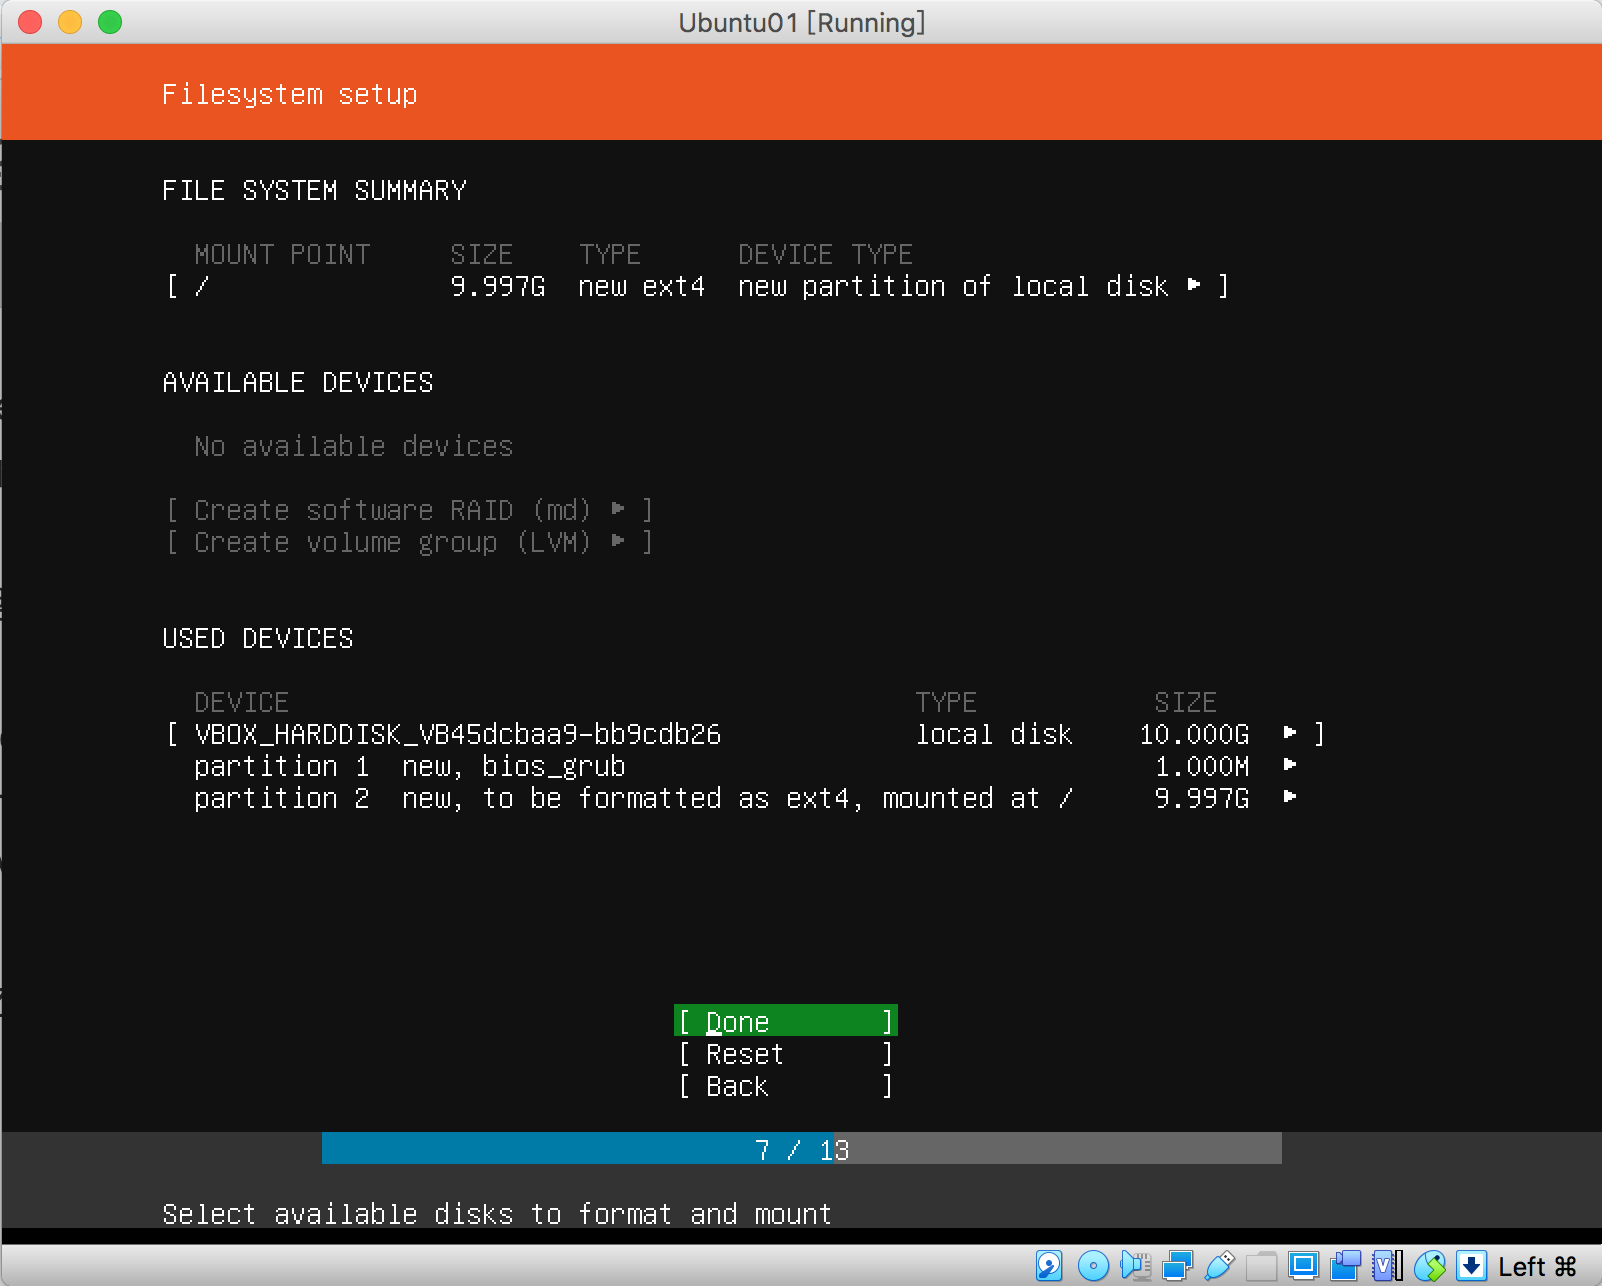This screenshot has width=1602, height=1286.
Task: Select the Back button
Action: [x=786, y=1085]
